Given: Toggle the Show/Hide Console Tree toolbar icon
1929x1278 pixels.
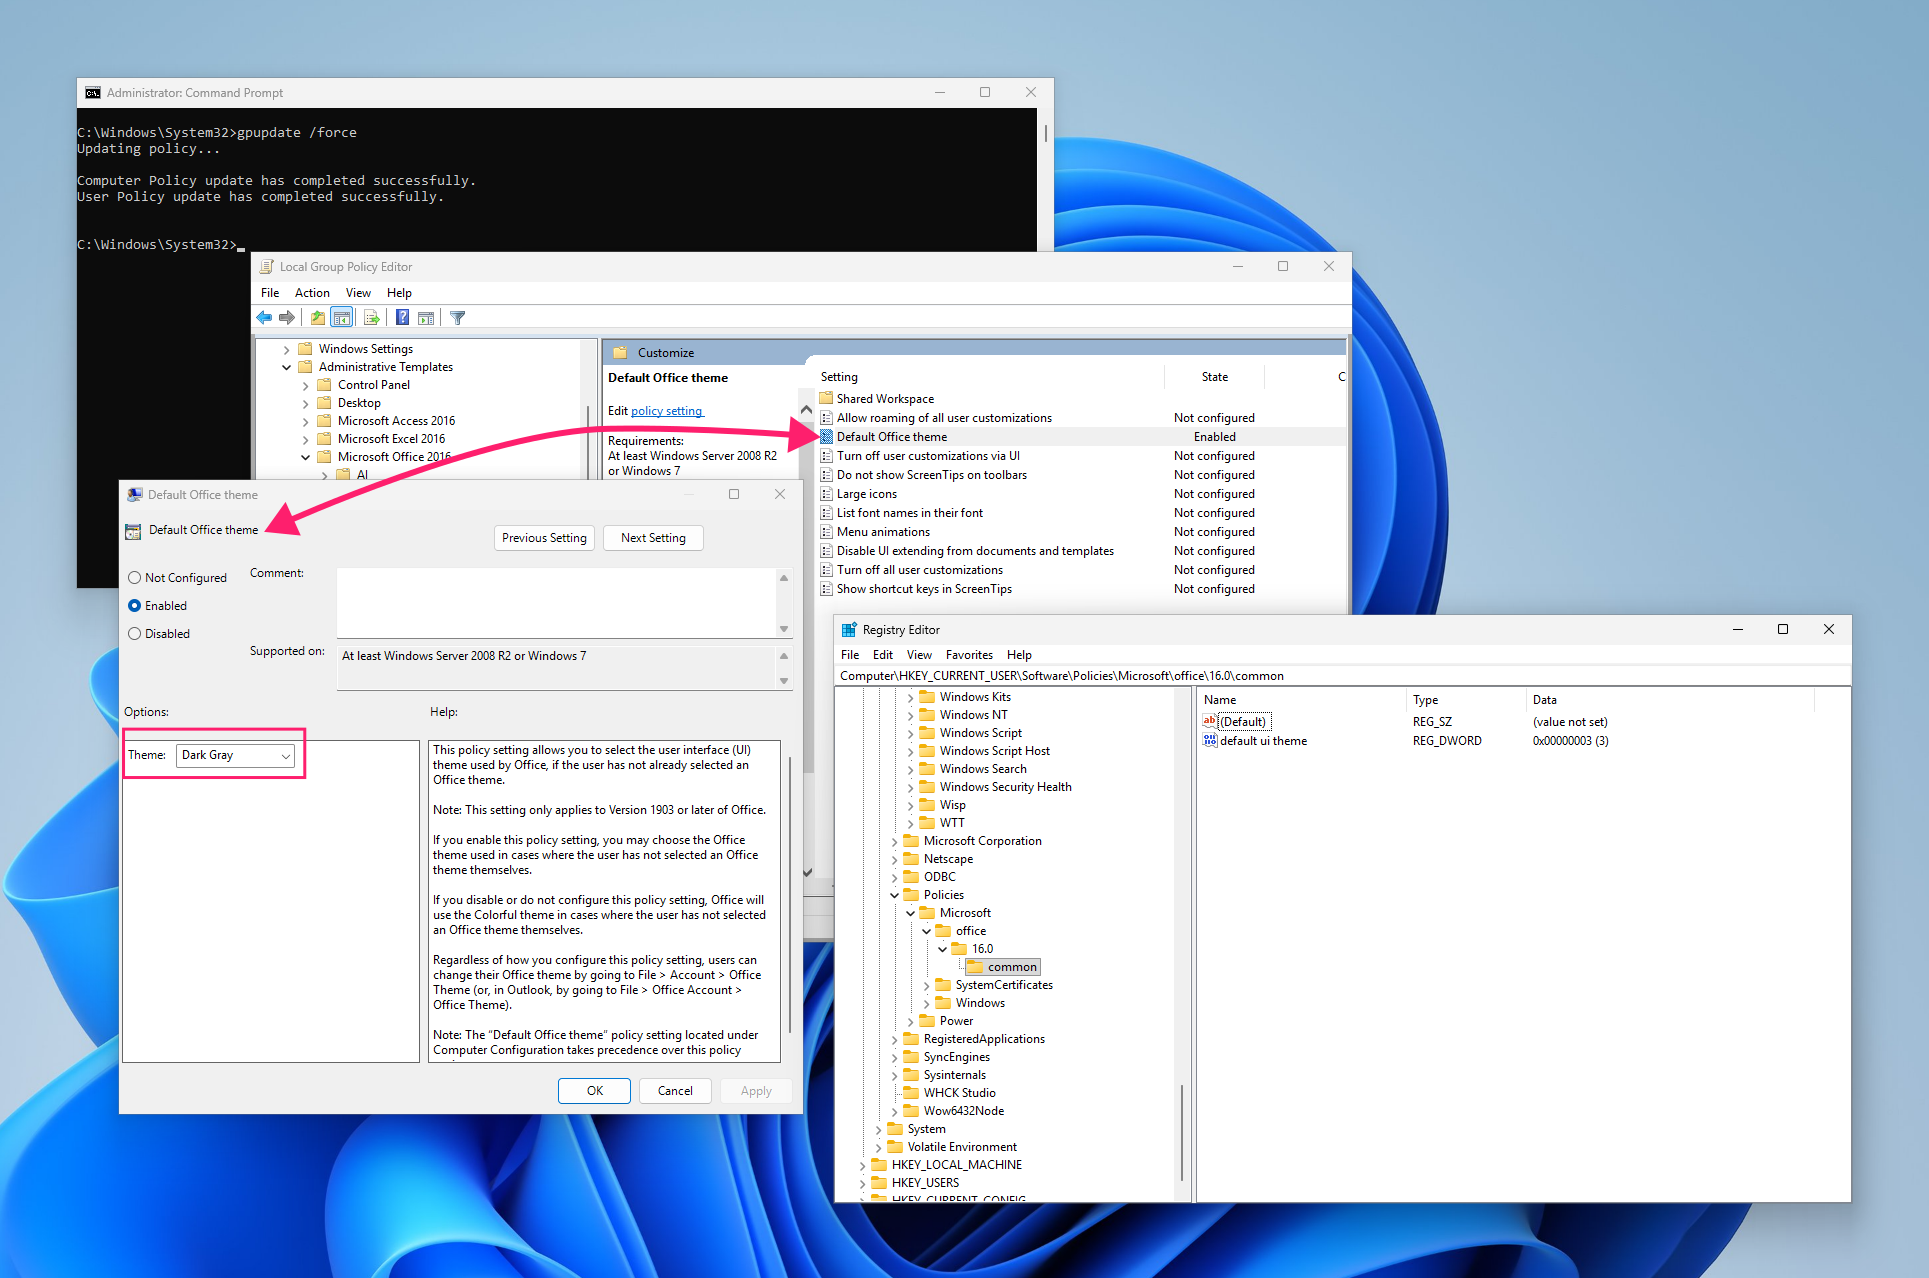Looking at the screenshot, I should tap(342, 318).
